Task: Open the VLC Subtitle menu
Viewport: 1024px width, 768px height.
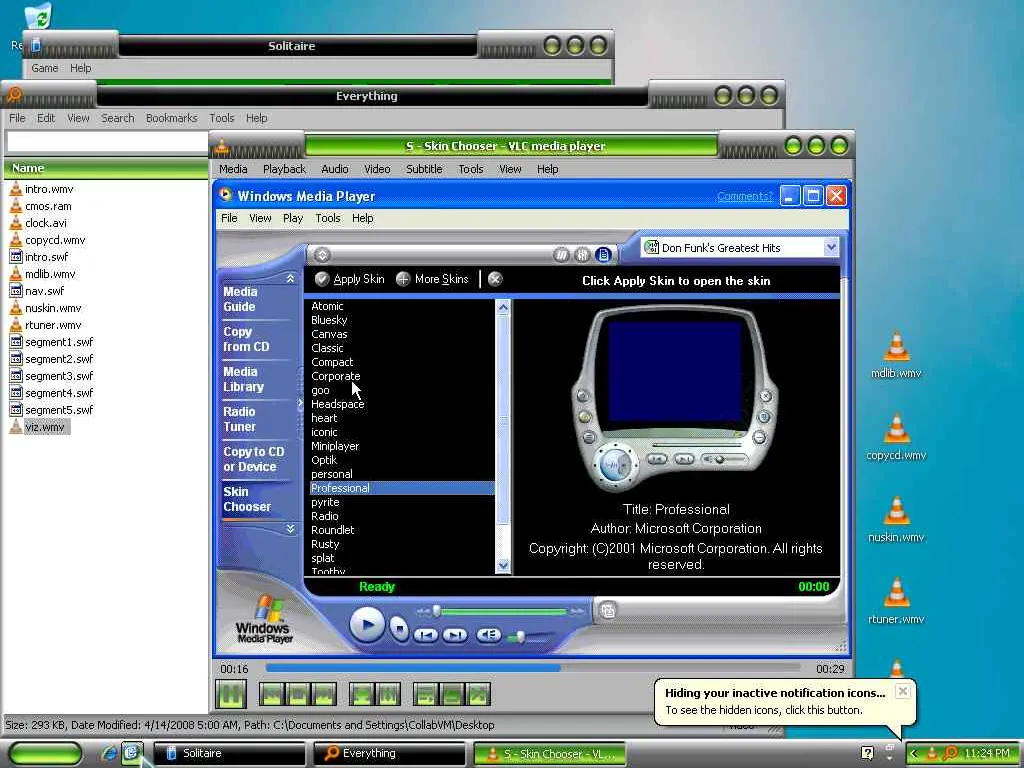Action: pos(424,169)
